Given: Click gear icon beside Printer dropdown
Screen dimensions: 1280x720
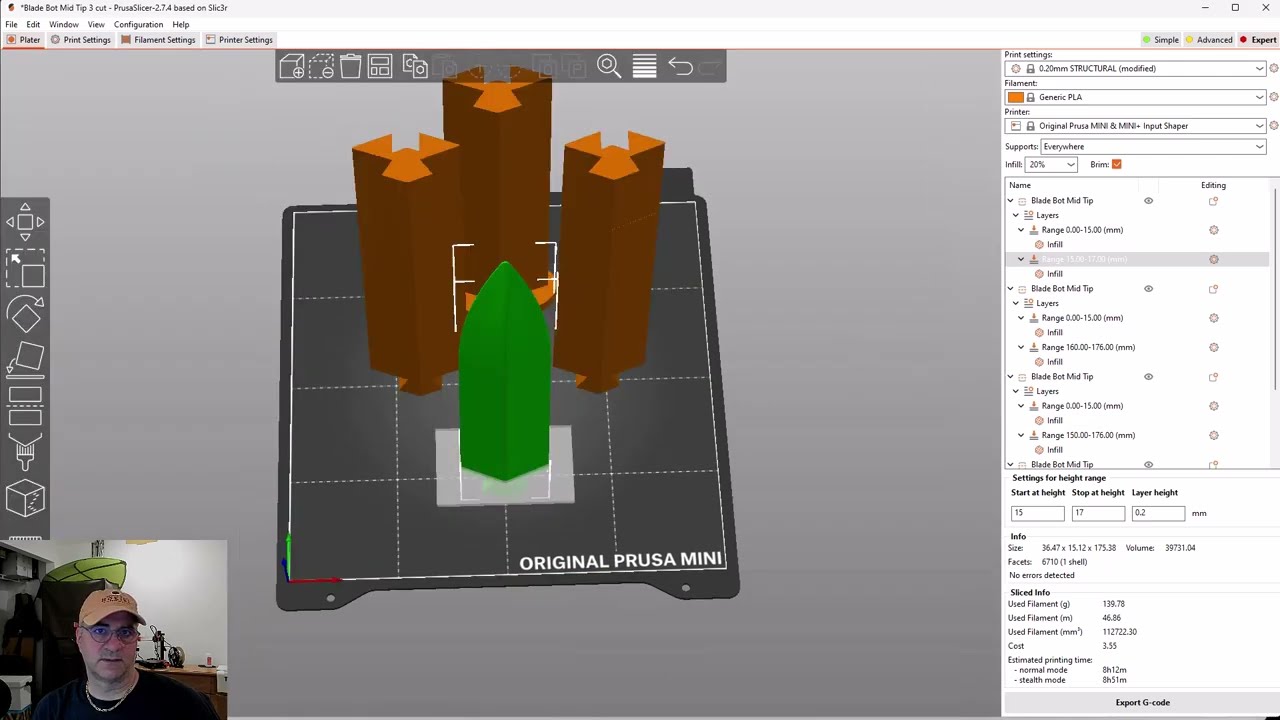Looking at the screenshot, I should pos(1273,126).
